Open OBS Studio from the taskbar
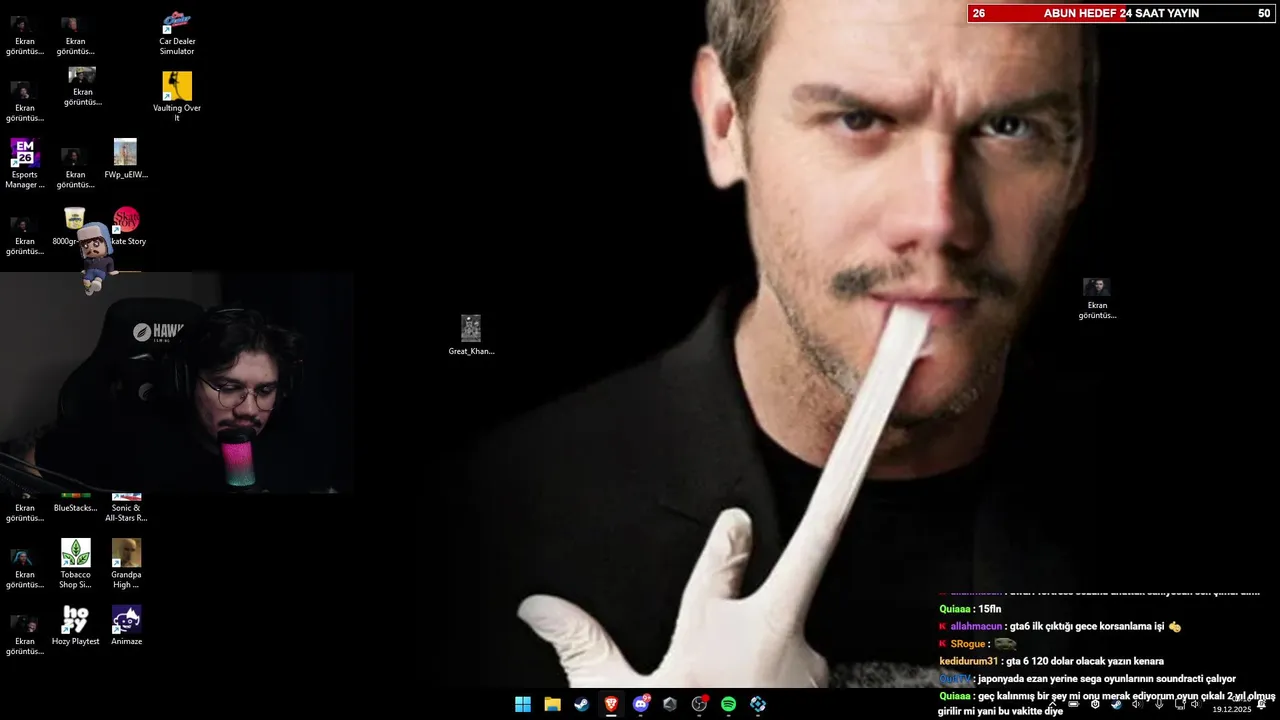 (x=699, y=704)
